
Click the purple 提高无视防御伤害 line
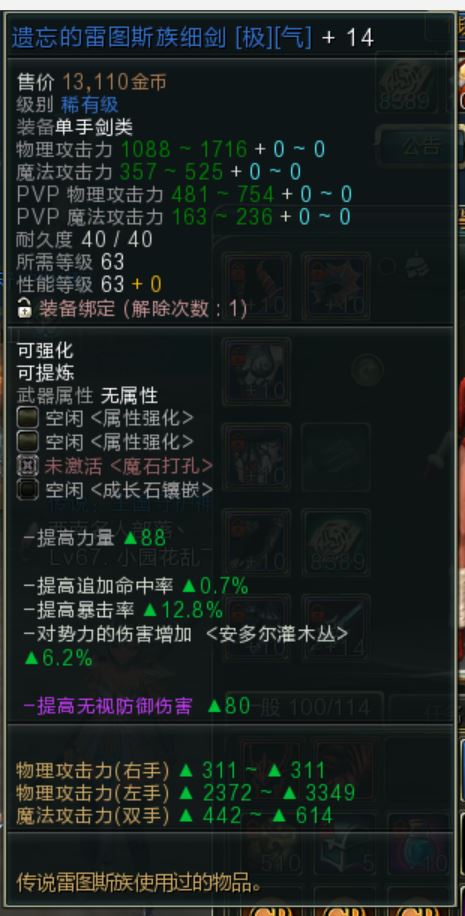coord(108,706)
